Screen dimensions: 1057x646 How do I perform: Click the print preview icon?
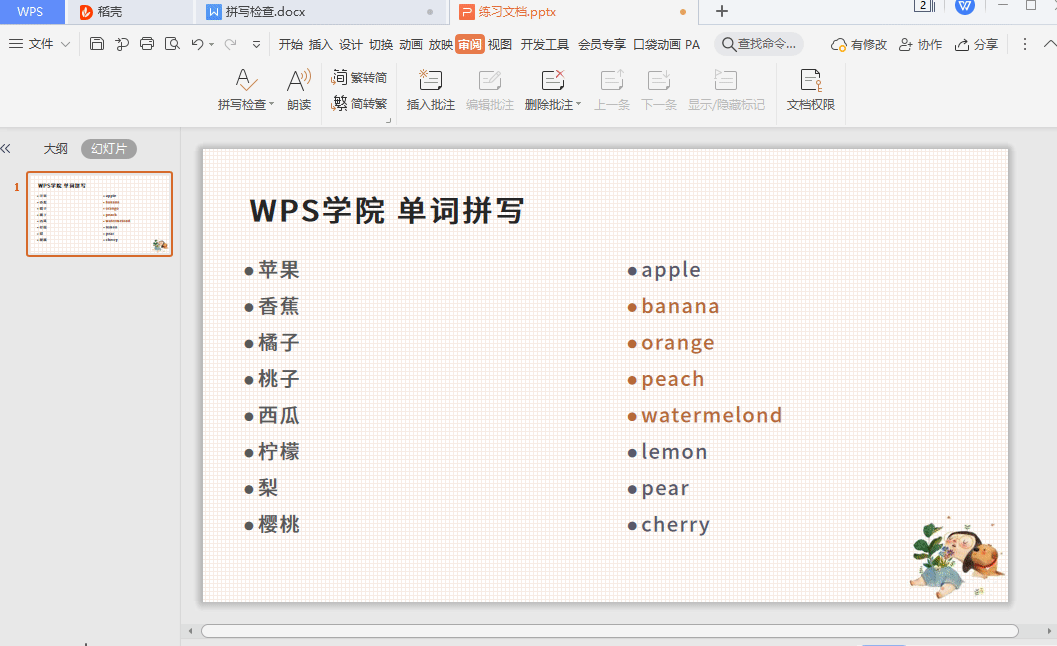(172, 44)
